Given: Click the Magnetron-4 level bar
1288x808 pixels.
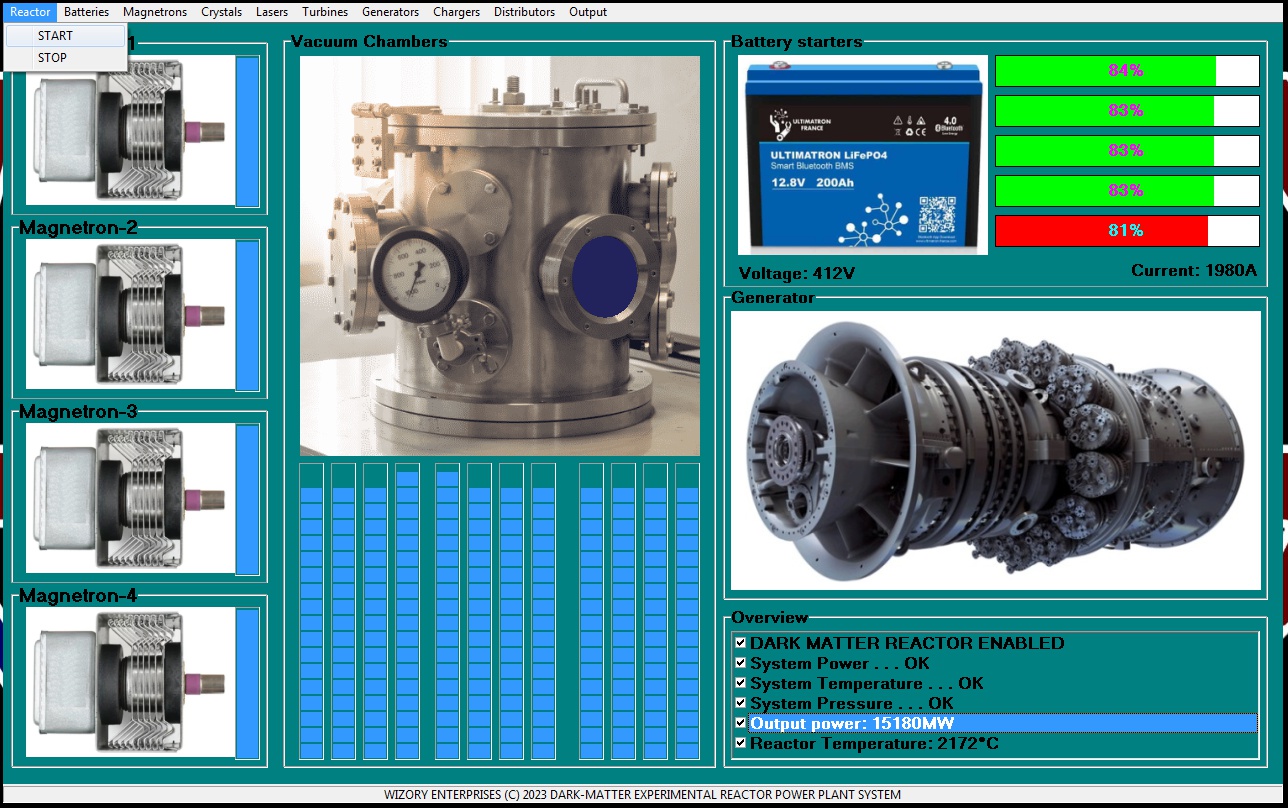Looking at the screenshot, I should (247, 683).
